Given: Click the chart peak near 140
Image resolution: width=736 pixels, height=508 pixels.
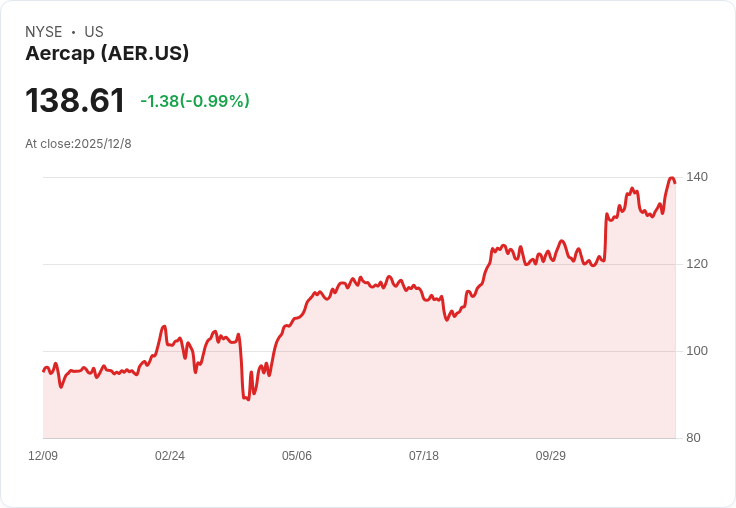Looking at the screenshot, I should (x=671, y=178).
